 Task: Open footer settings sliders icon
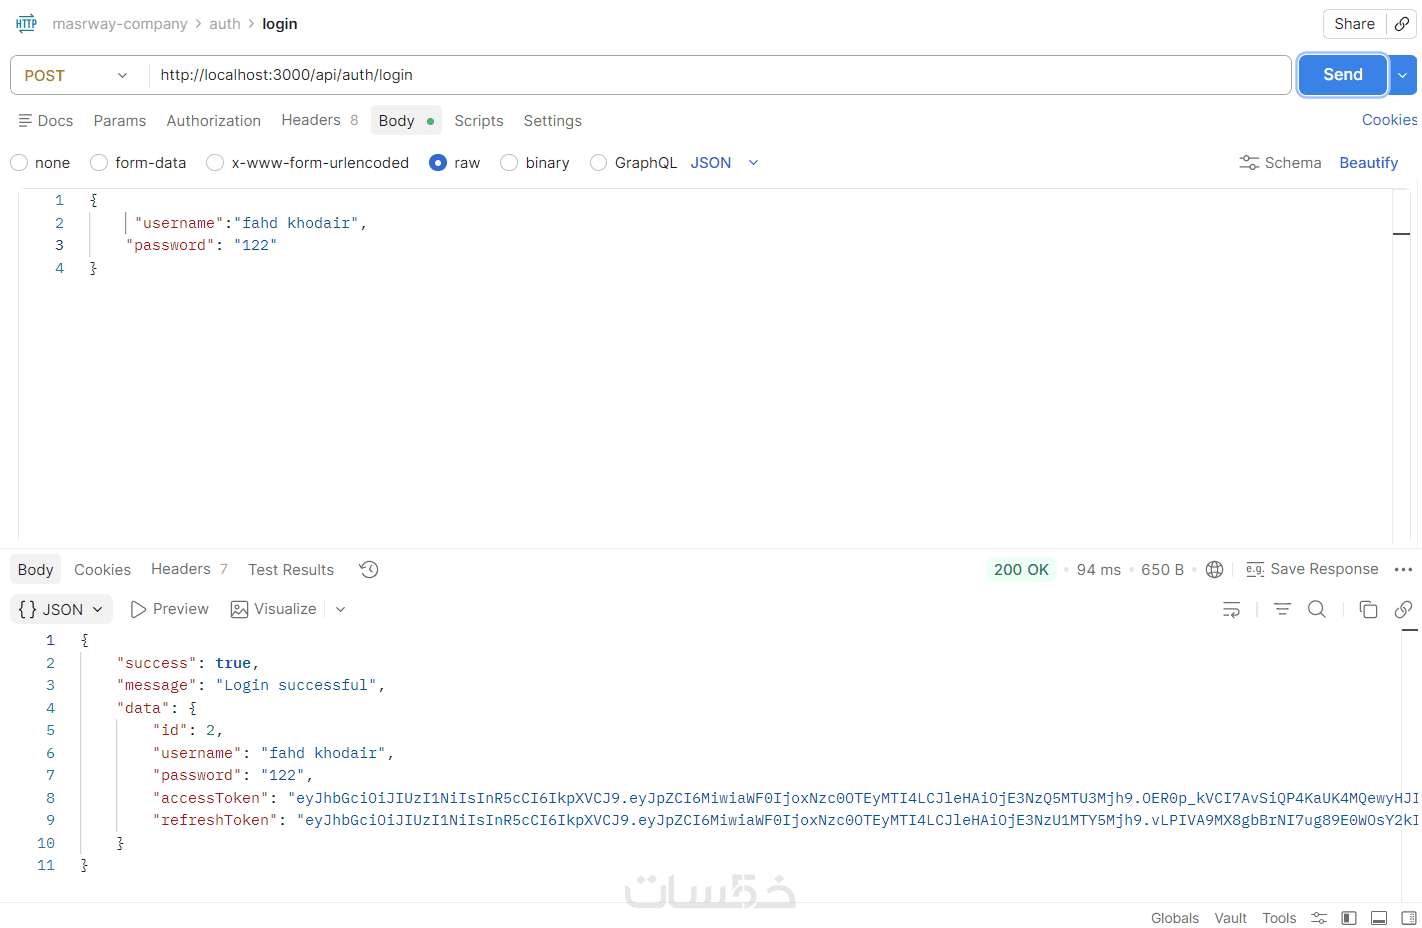pyautogui.click(x=1319, y=918)
